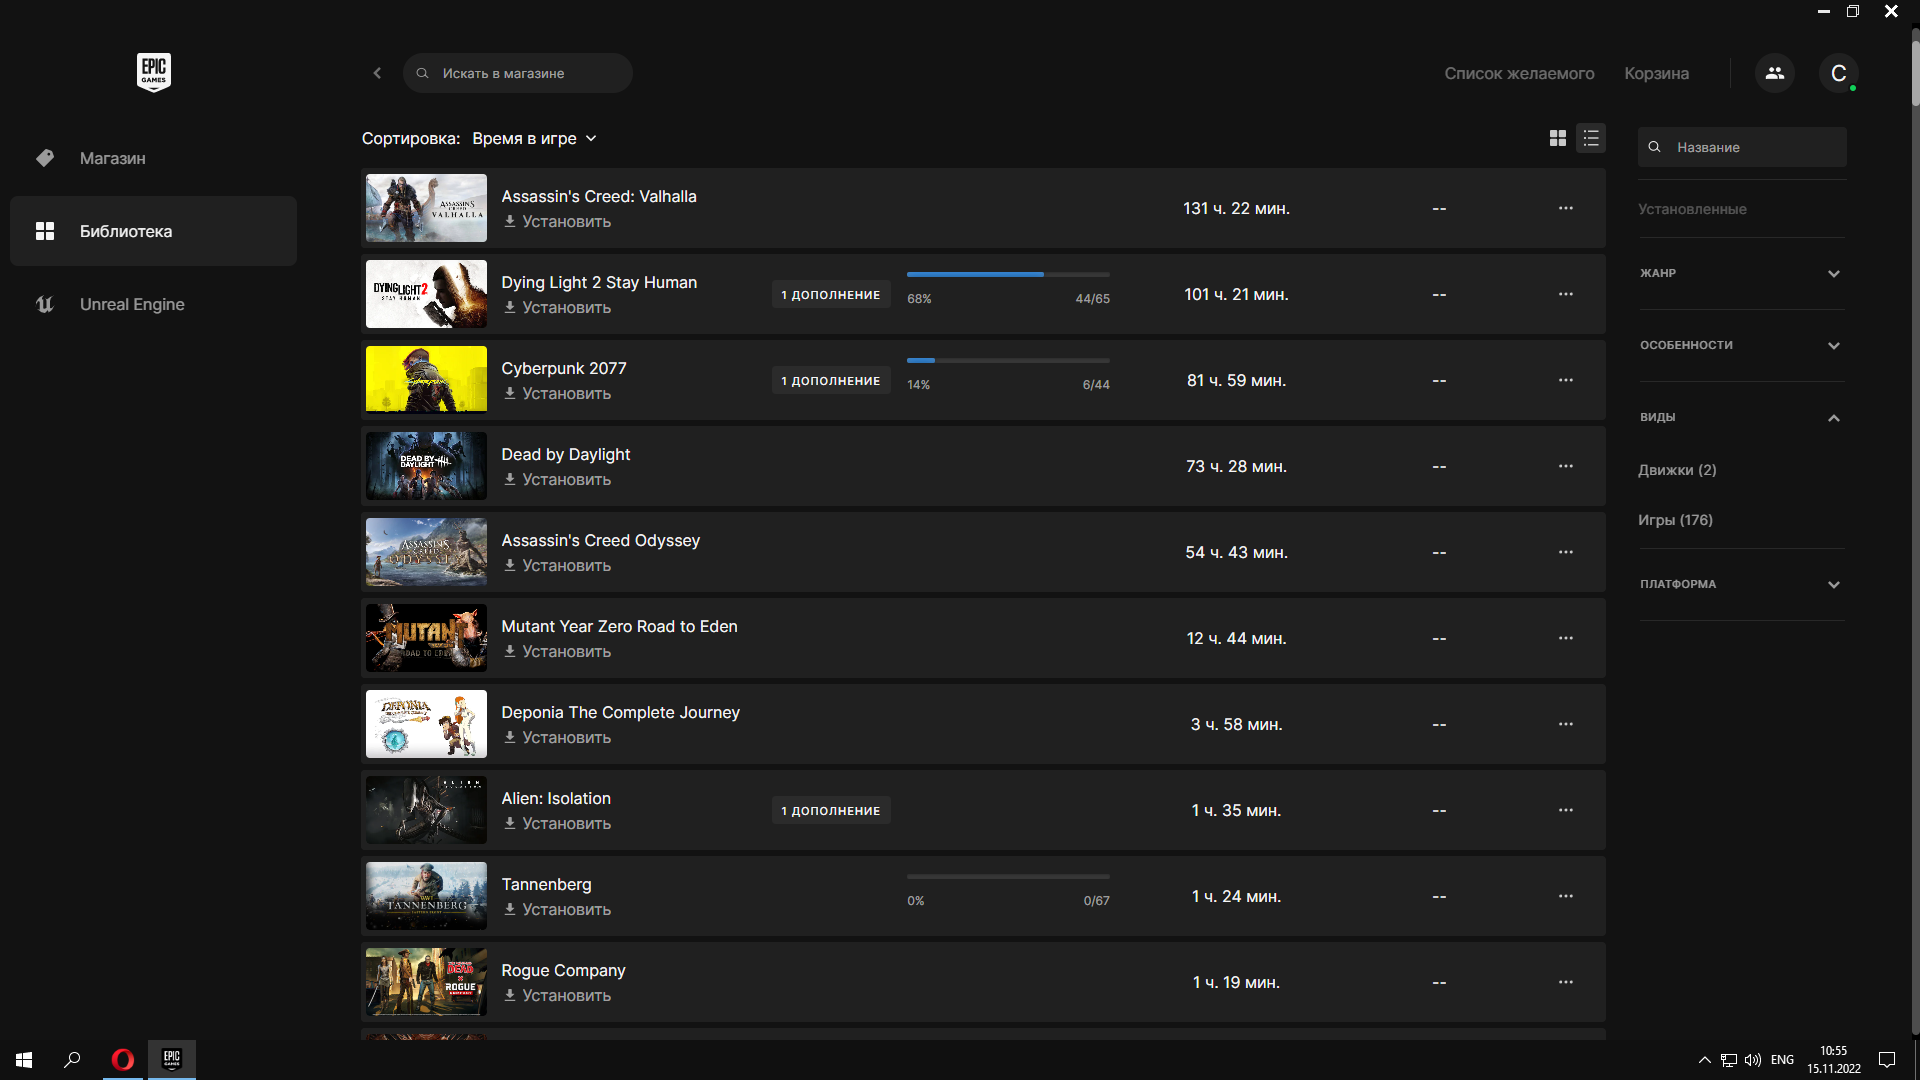This screenshot has width=1920, height=1080.
Task: Click the Название library filter field
Action: (x=1742, y=147)
